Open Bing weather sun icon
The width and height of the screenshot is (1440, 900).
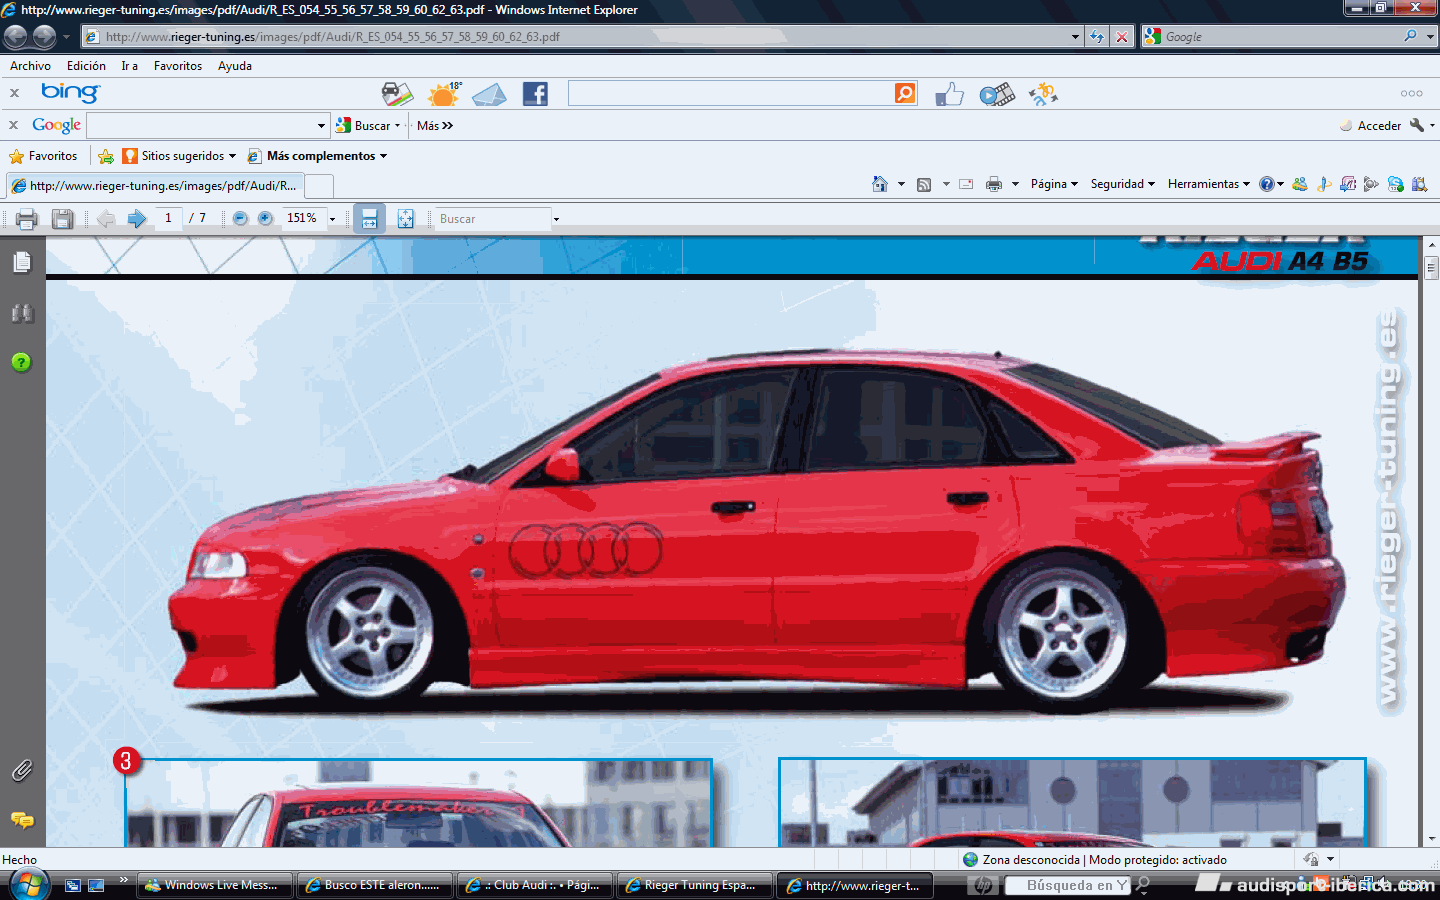pyautogui.click(x=444, y=94)
